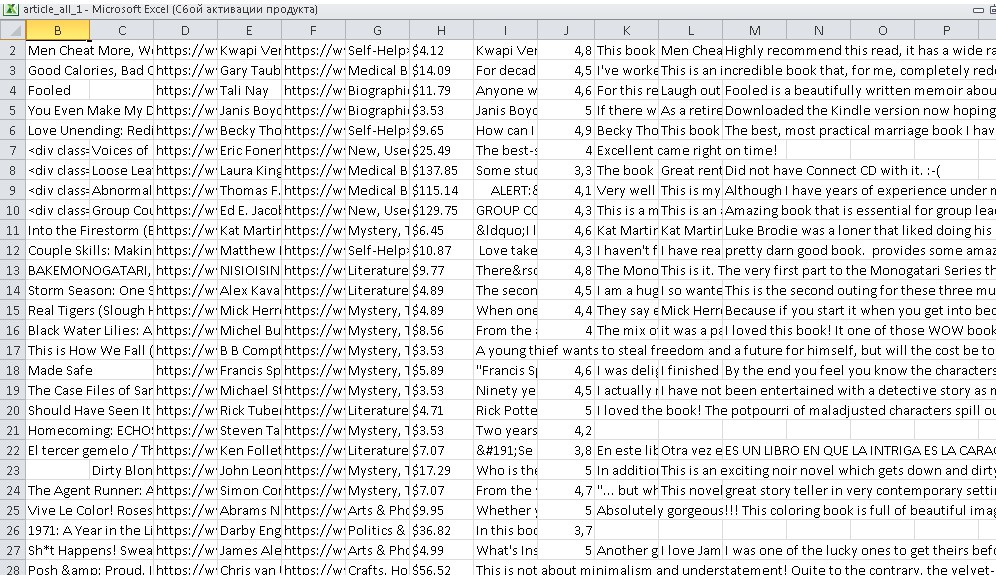Screen dimensions: 996x575
Task: Select column C header
Action: [x=122, y=30]
